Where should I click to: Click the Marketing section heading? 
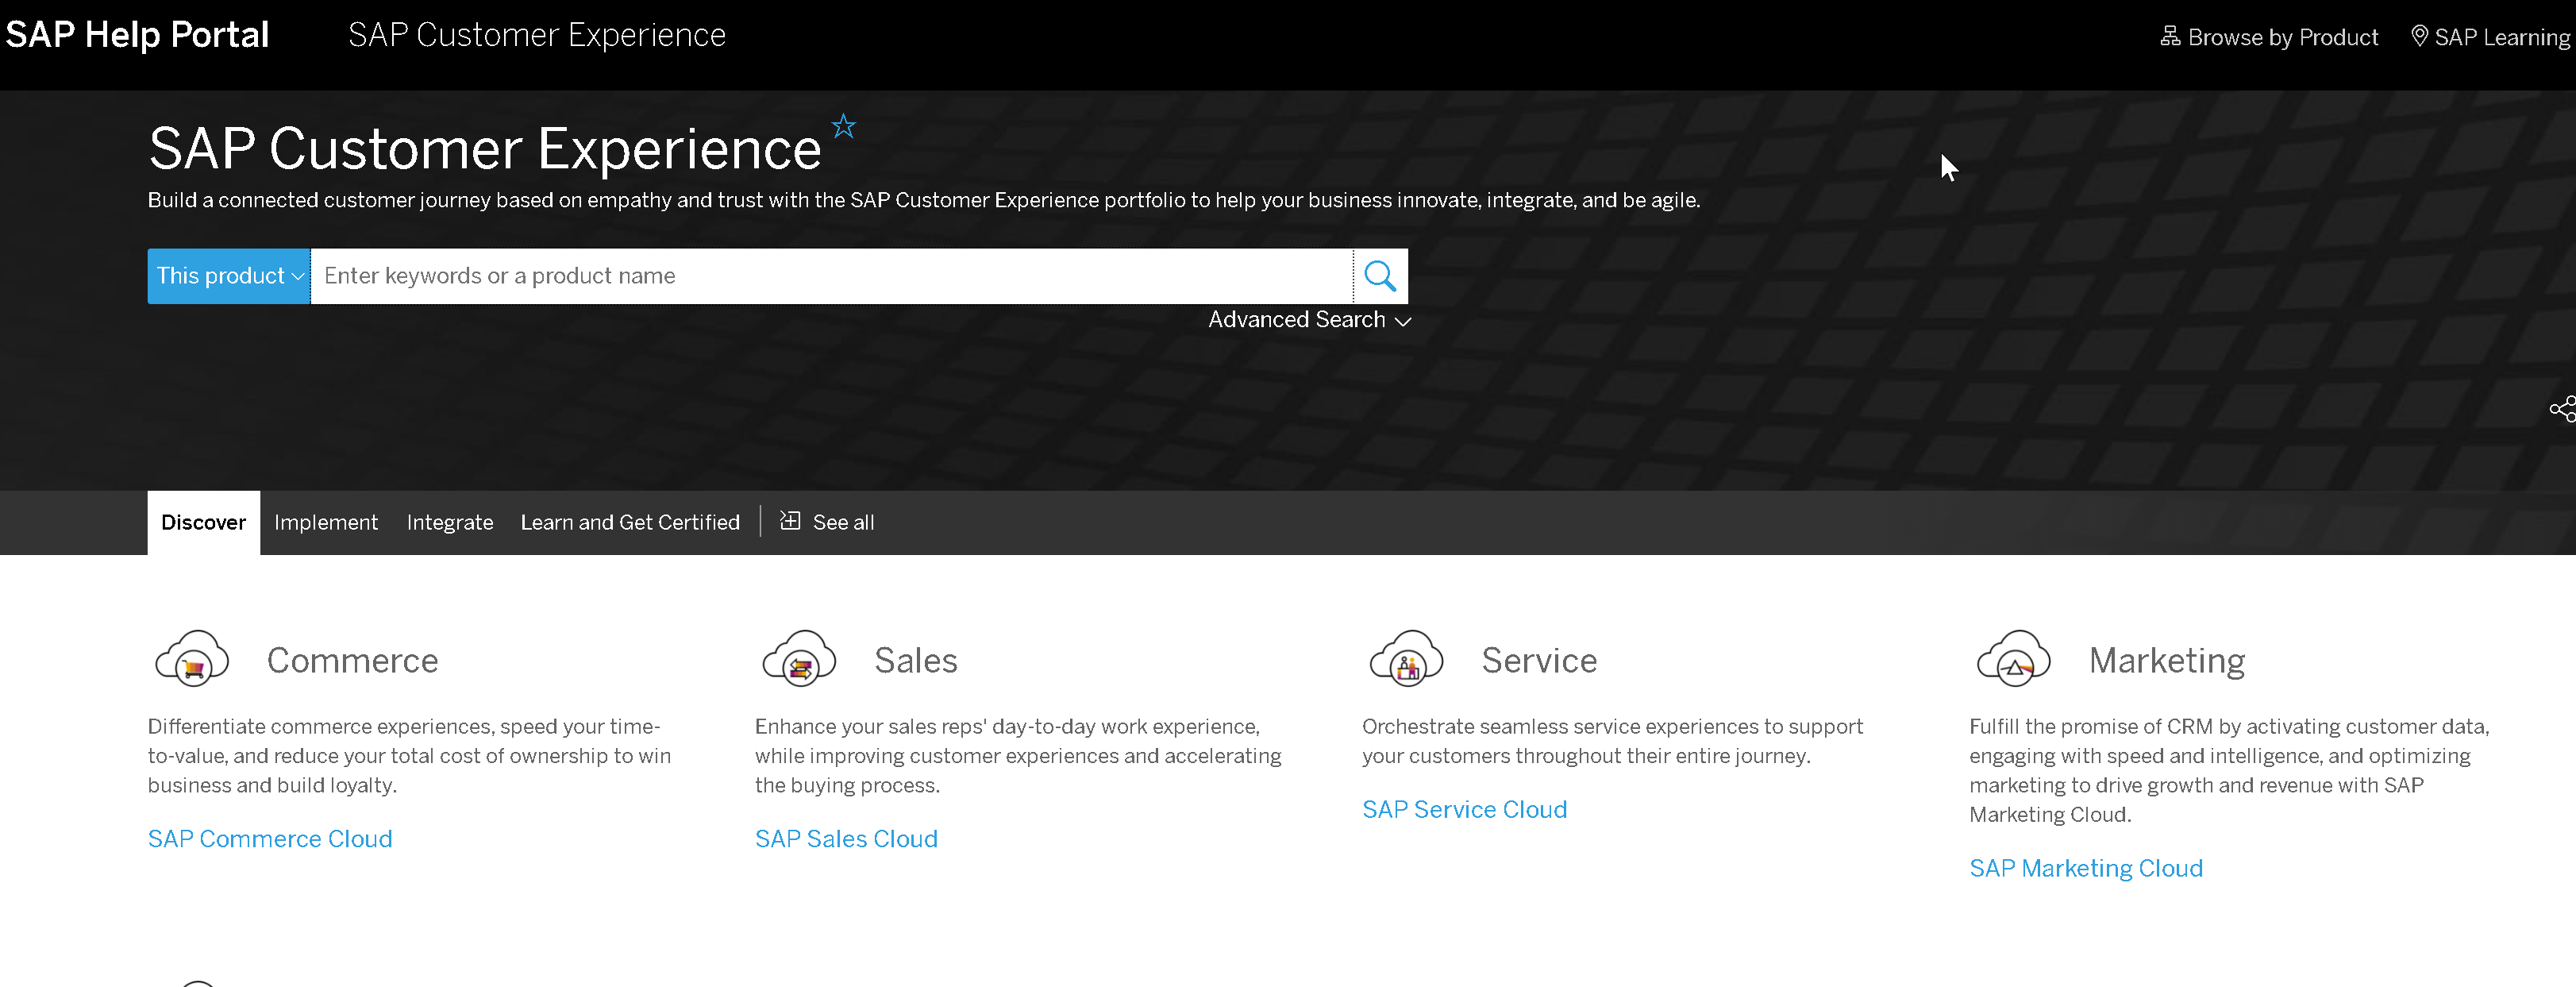2167,661
